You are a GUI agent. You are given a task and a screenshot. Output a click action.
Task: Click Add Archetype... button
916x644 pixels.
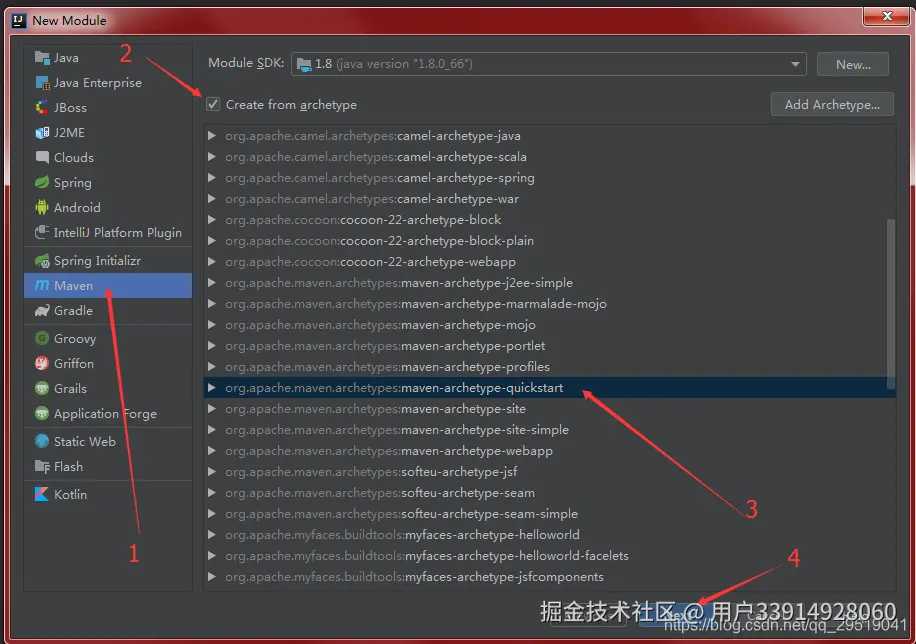(x=832, y=105)
